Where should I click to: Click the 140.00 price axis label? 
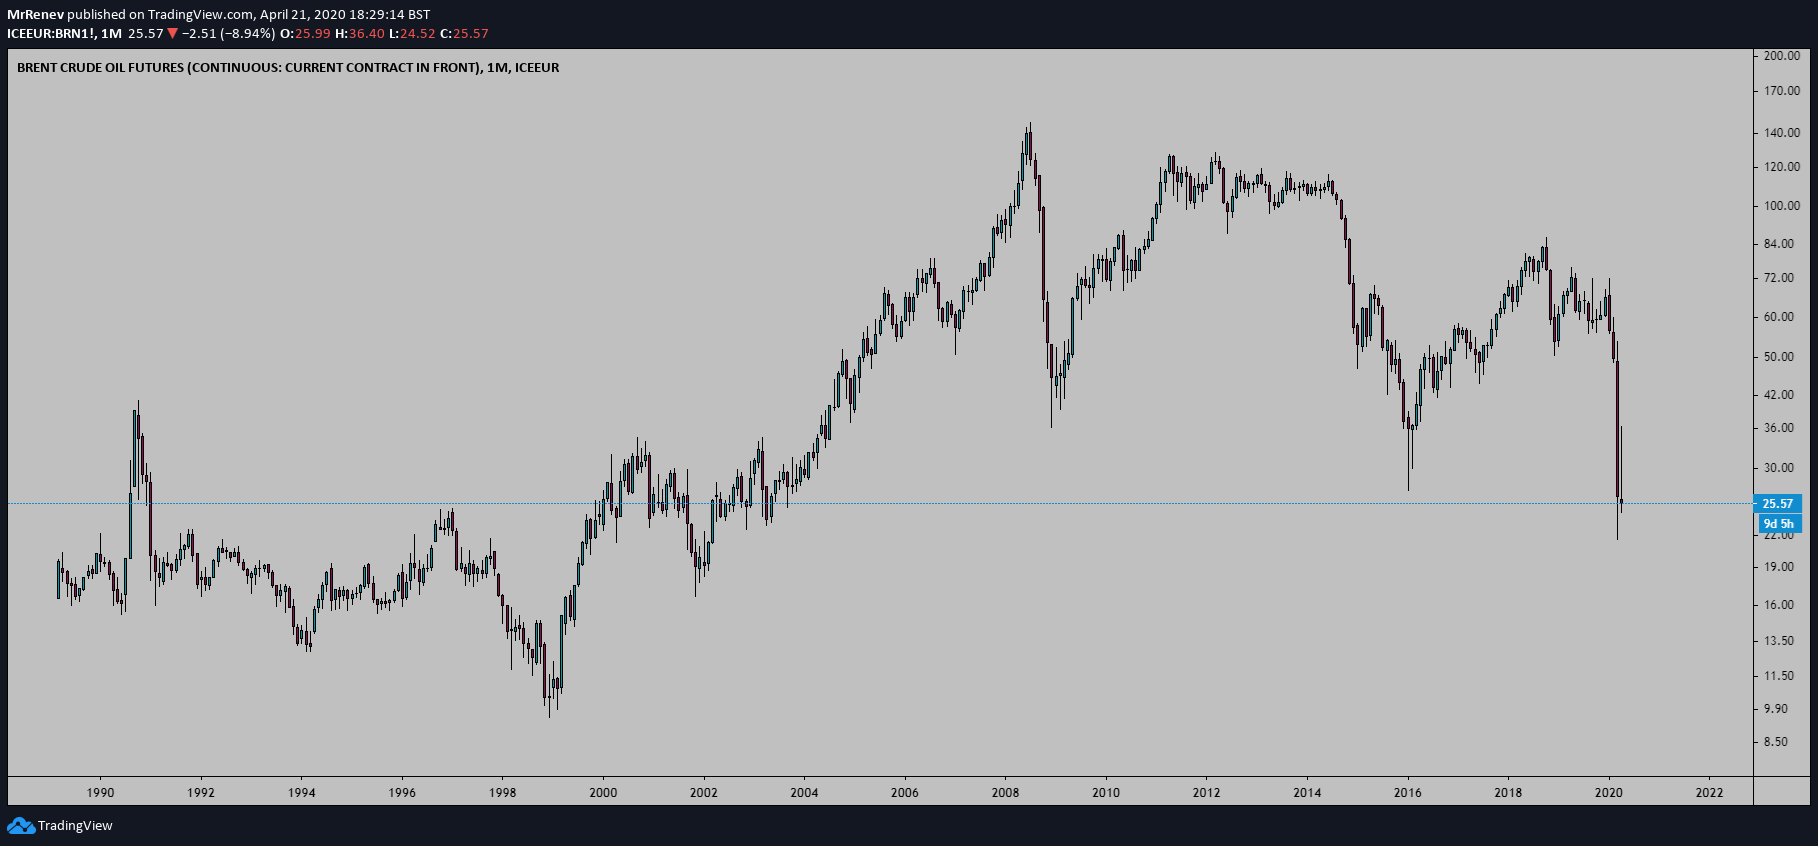(1782, 133)
